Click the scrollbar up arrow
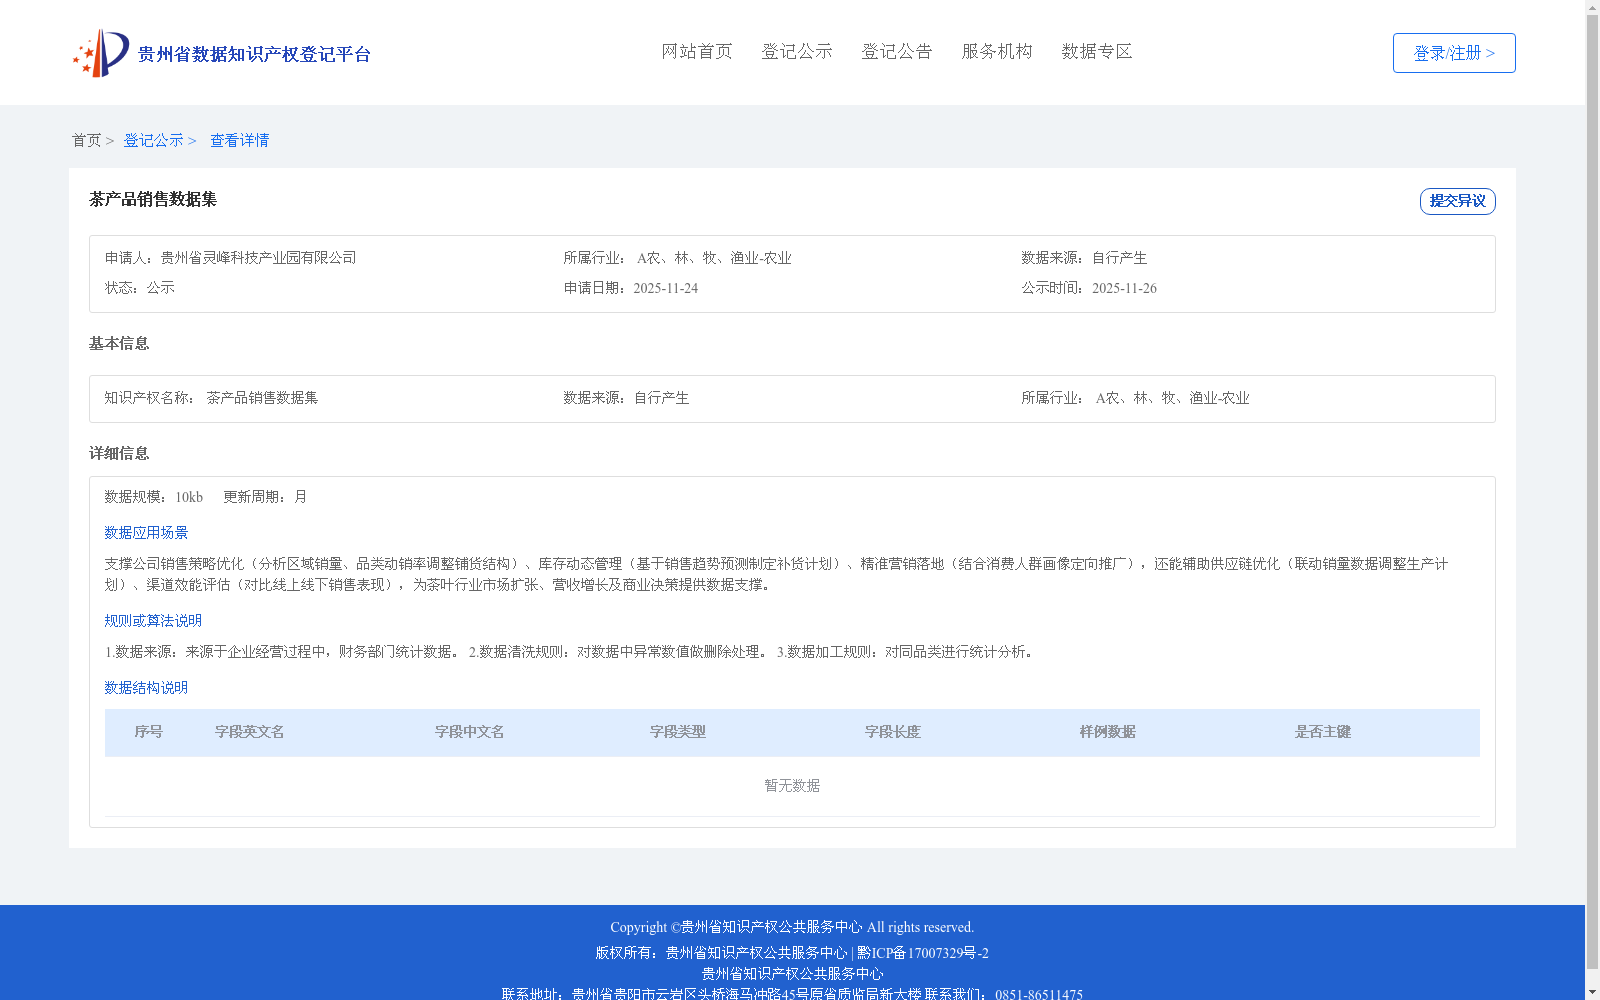The height and width of the screenshot is (1000, 1600). tap(1592, 7)
